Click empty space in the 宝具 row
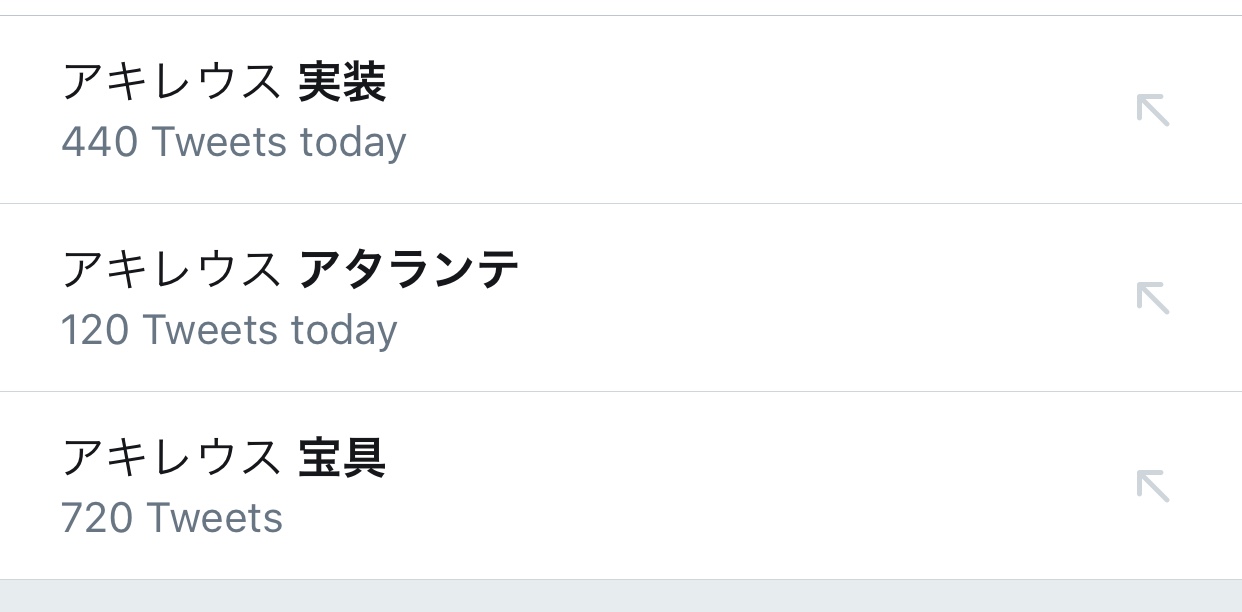Image resolution: width=1242 pixels, height=612 pixels. (750, 486)
